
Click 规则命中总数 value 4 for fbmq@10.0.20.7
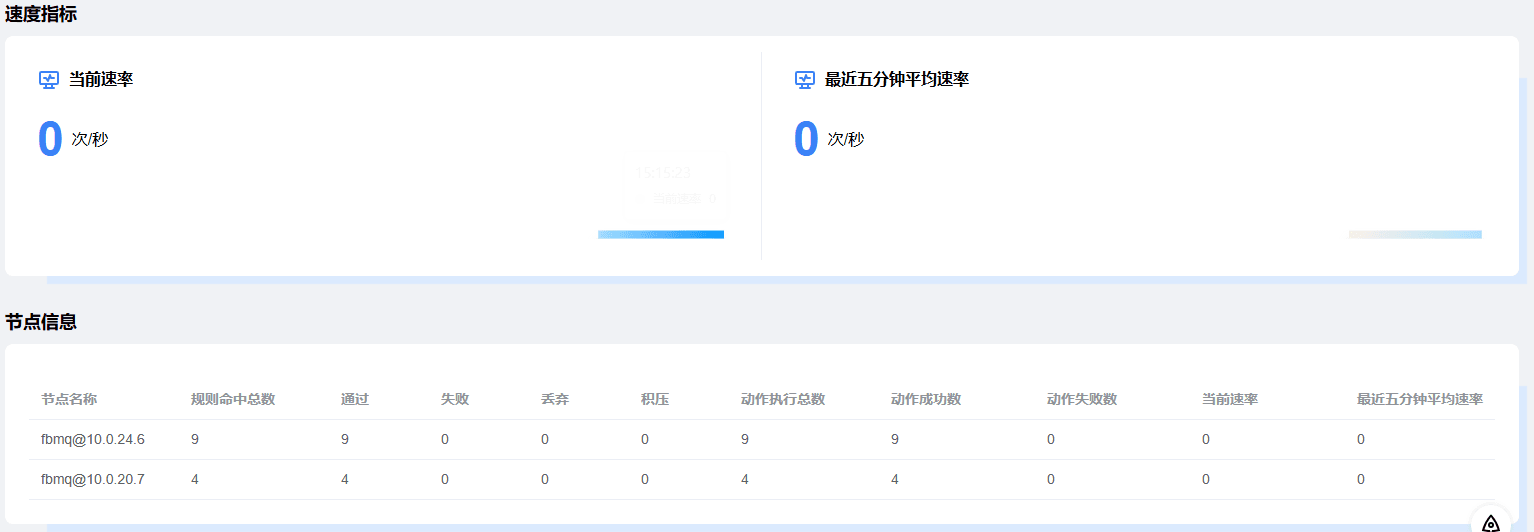click(195, 479)
